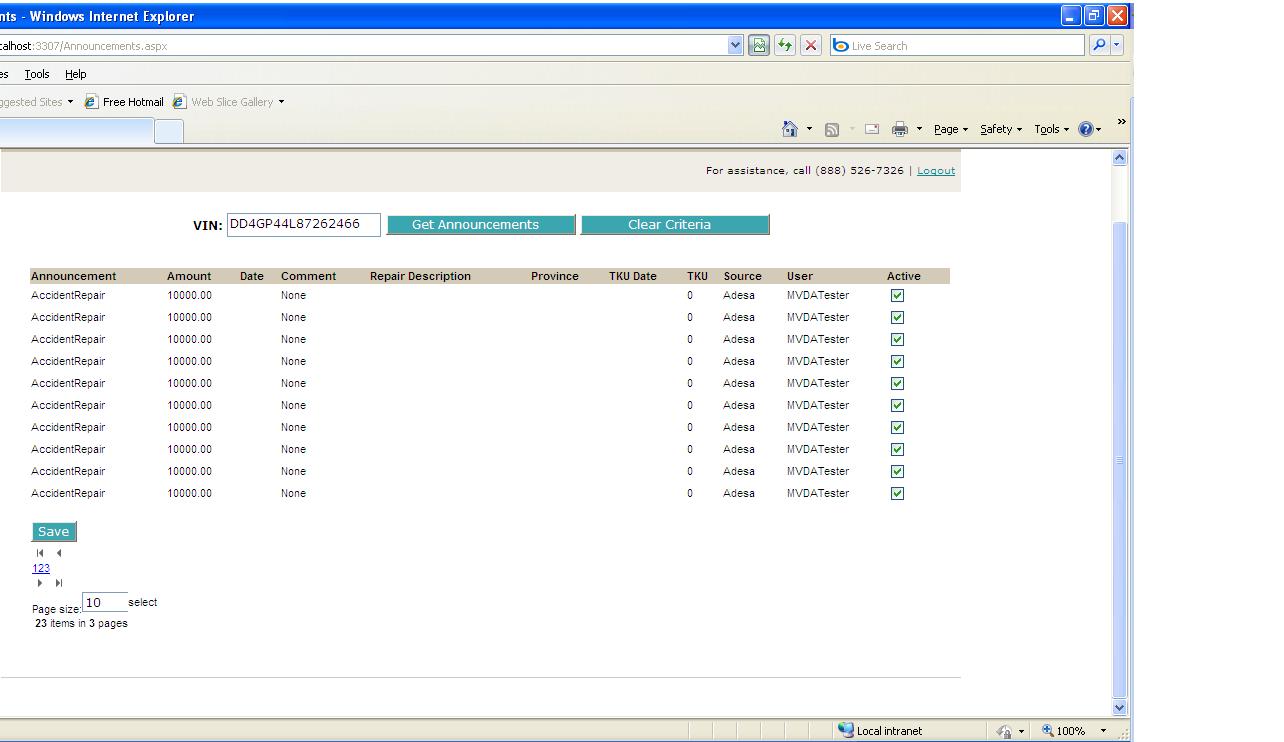Viewport: 1284px width, 742px height.
Task: Toggle Active checkbox in seventh AccidentRepair row
Action: (897, 427)
